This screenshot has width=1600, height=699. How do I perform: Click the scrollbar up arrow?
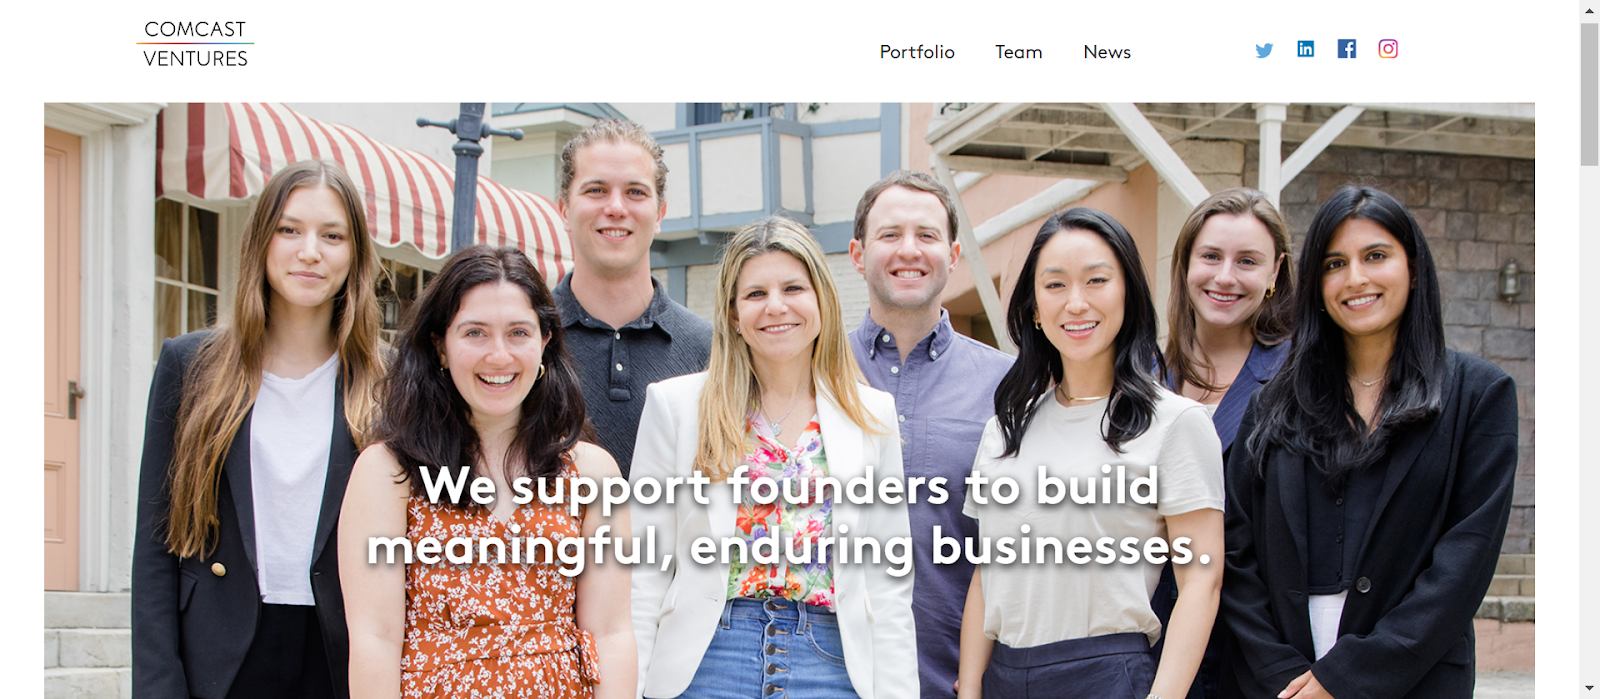point(1589,10)
